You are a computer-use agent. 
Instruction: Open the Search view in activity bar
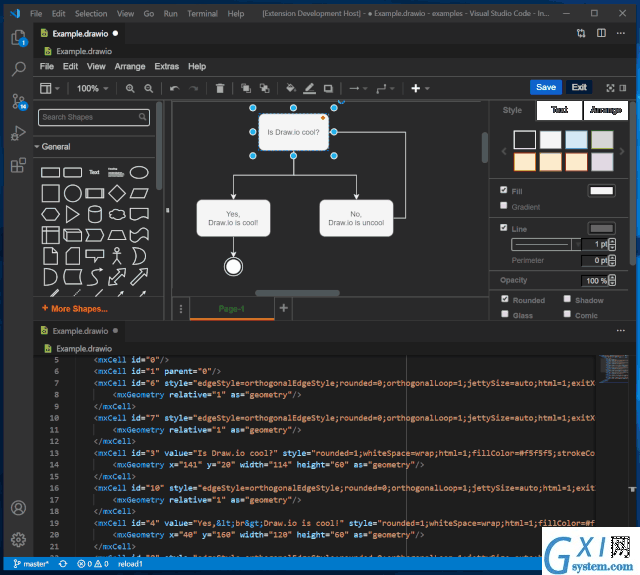(18, 69)
